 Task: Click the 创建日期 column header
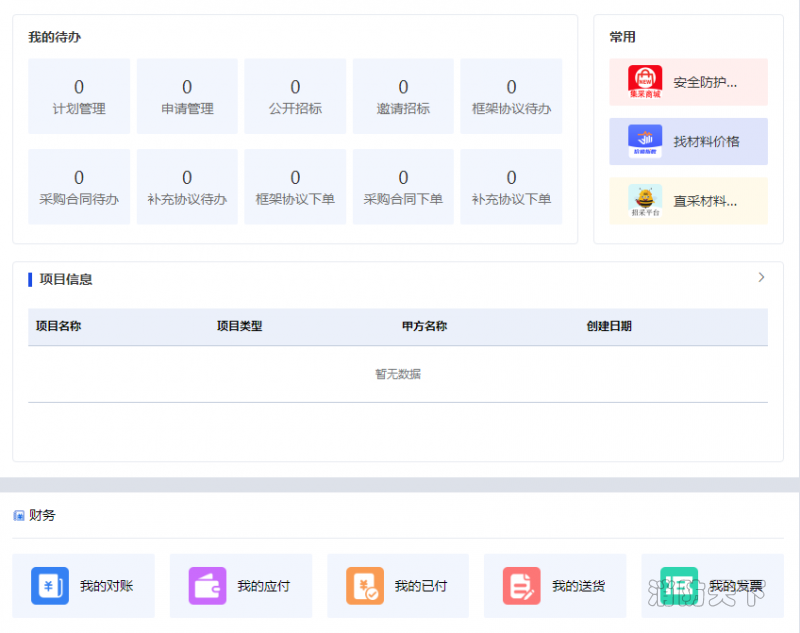(609, 327)
